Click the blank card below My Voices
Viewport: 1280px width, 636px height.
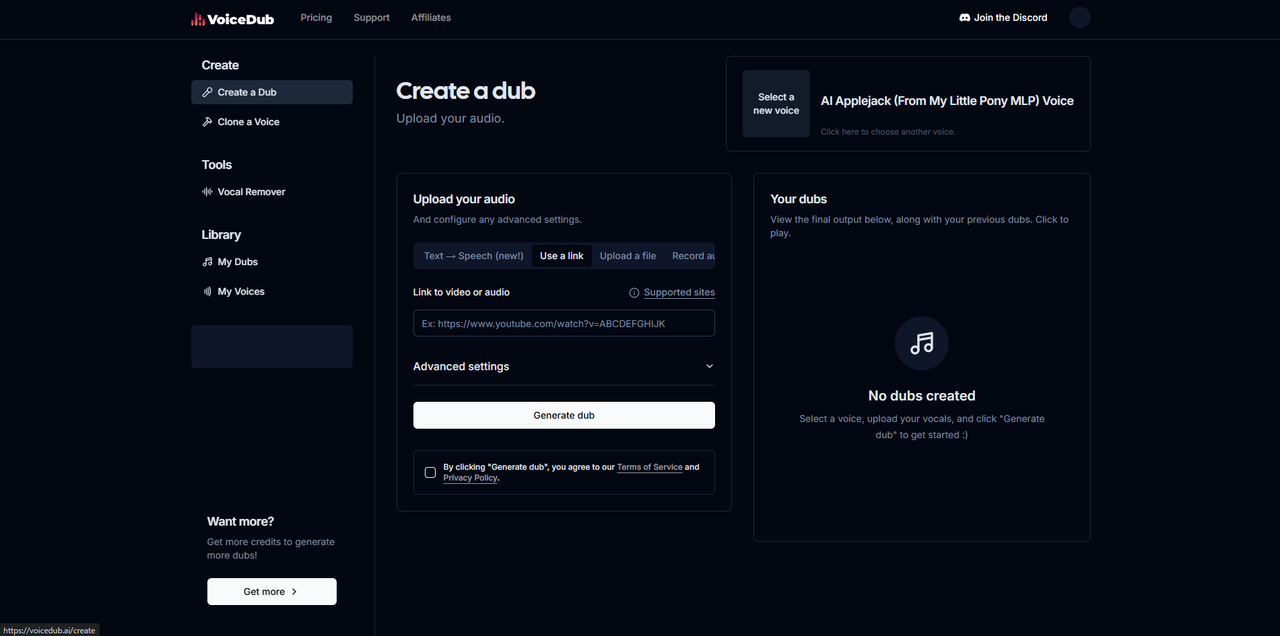click(272, 346)
